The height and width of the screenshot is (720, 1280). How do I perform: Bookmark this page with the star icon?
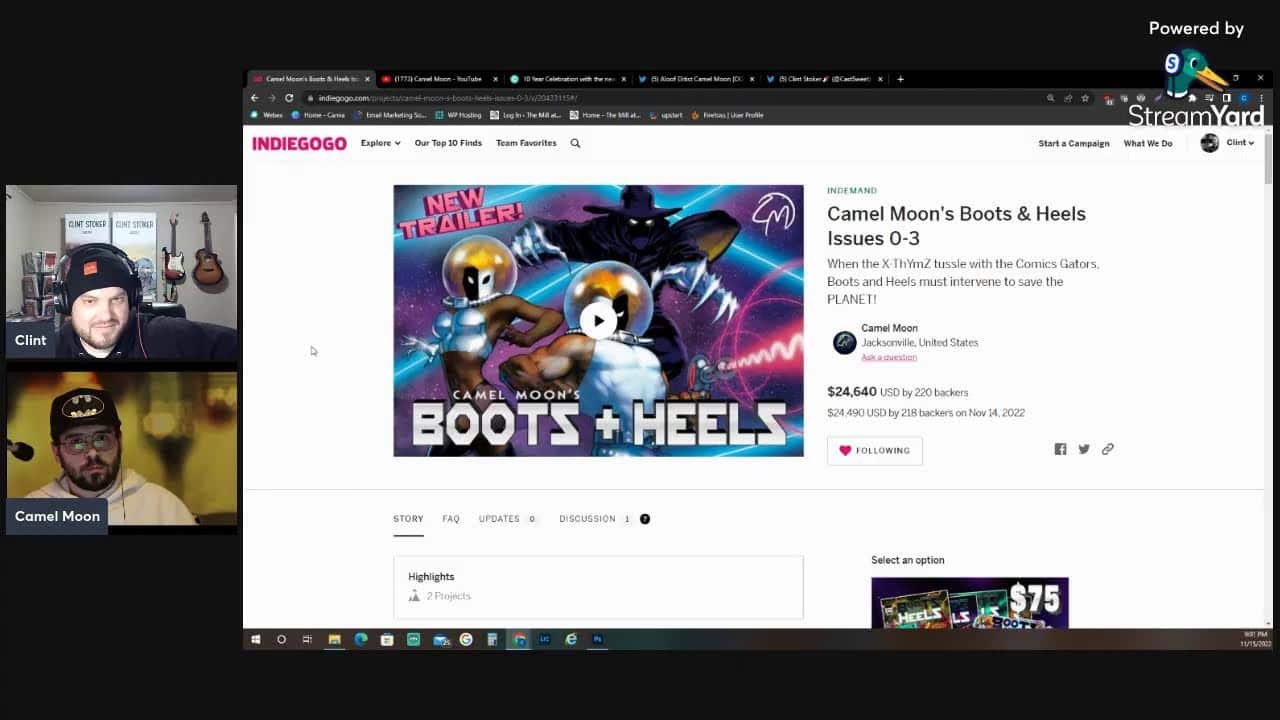point(1085,98)
